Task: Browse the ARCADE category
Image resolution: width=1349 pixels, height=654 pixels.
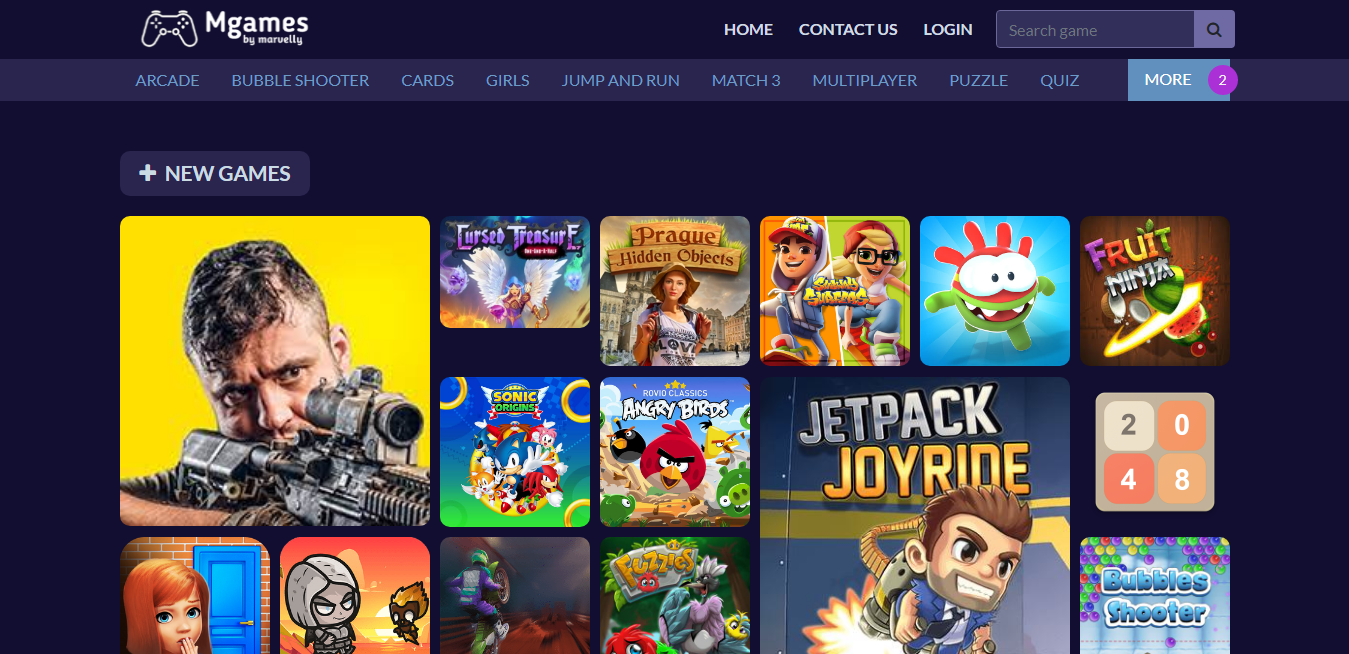Action: pyautogui.click(x=167, y=80)
